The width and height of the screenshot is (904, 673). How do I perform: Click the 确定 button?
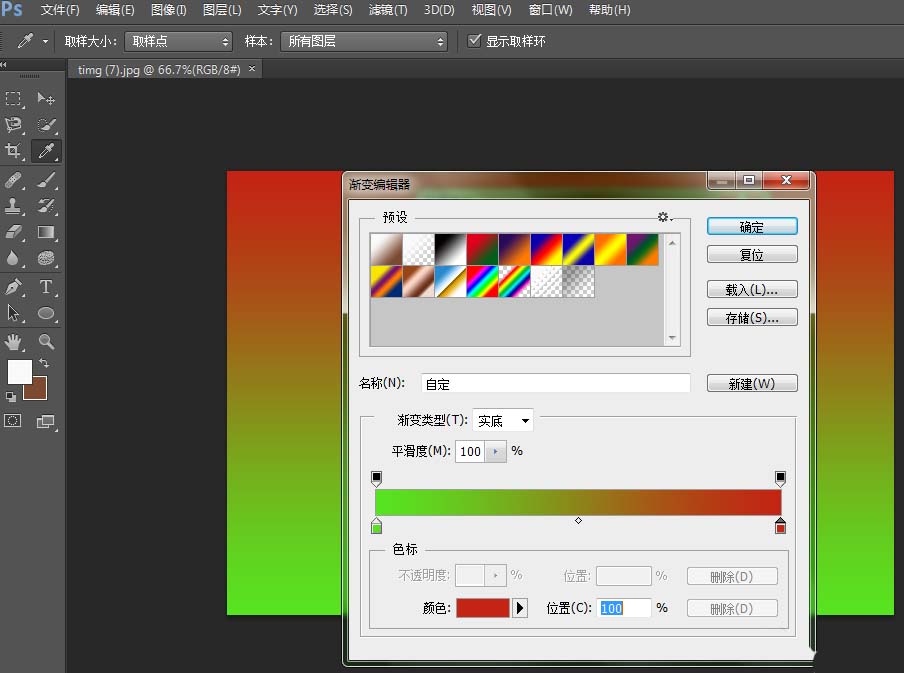751,226
